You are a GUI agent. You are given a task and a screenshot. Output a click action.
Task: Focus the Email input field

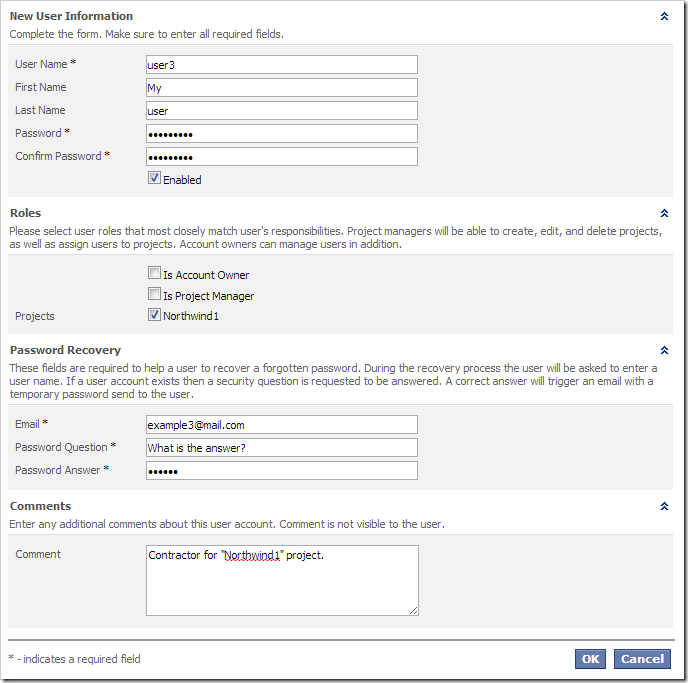[281, 425]
